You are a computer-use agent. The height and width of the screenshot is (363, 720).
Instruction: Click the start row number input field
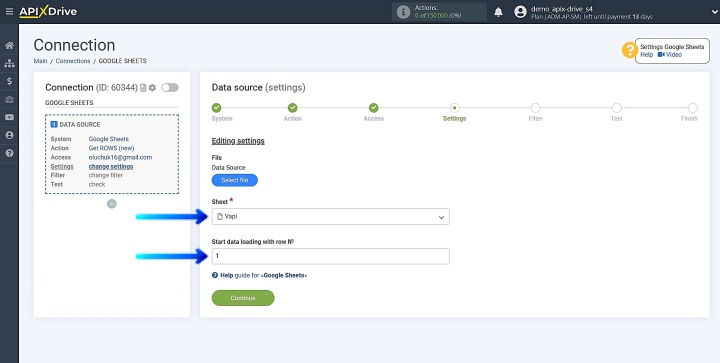pos(331,256)
